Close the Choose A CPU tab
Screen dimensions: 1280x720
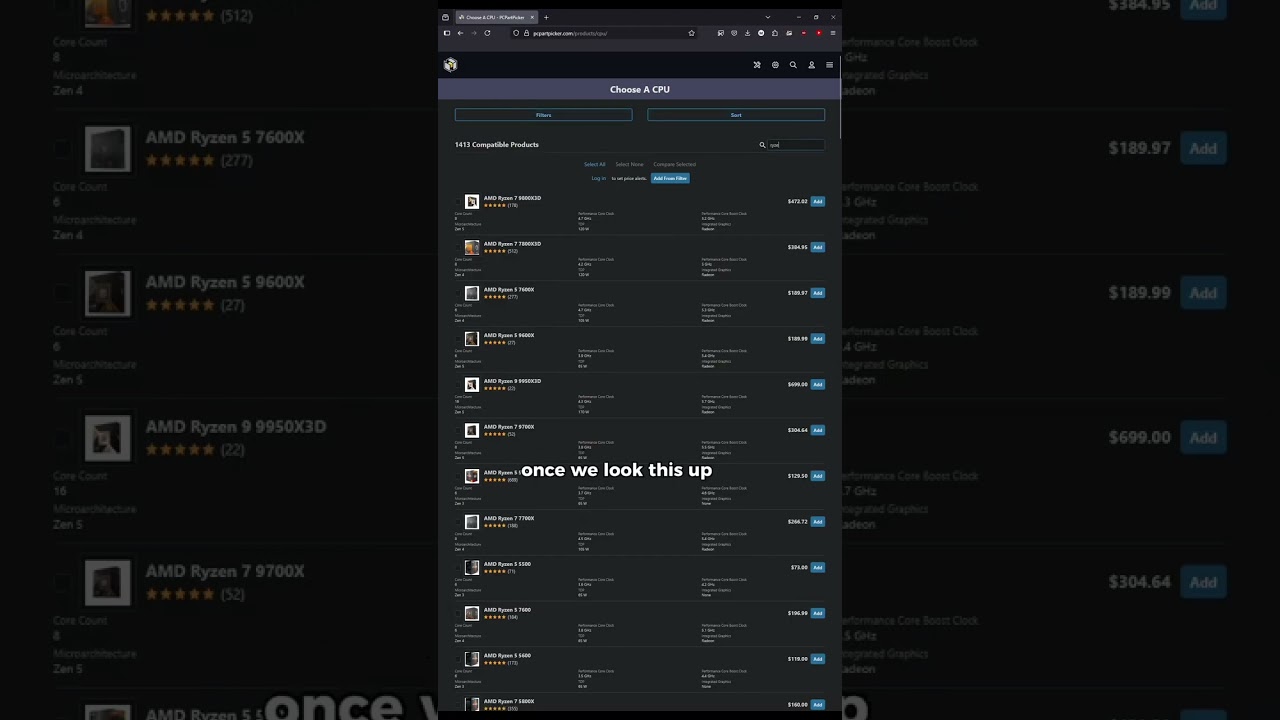(533, 17)
